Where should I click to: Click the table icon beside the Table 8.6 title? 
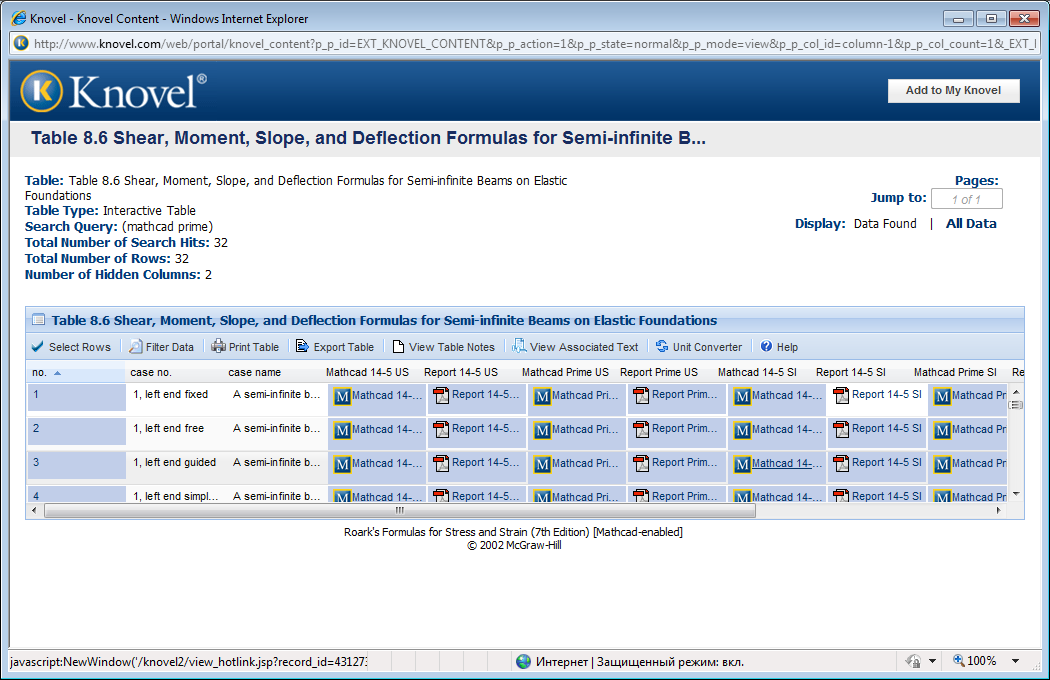39,320
